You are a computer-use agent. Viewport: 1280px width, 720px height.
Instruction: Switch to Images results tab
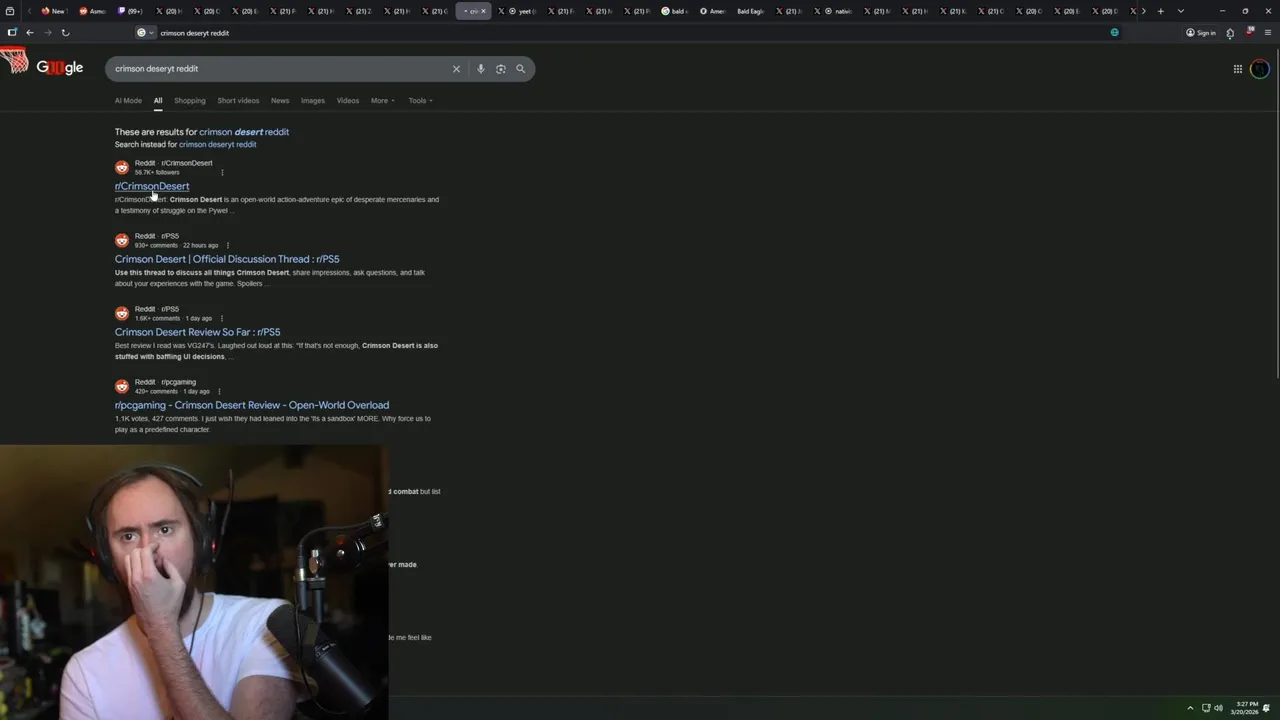point(313,100)
